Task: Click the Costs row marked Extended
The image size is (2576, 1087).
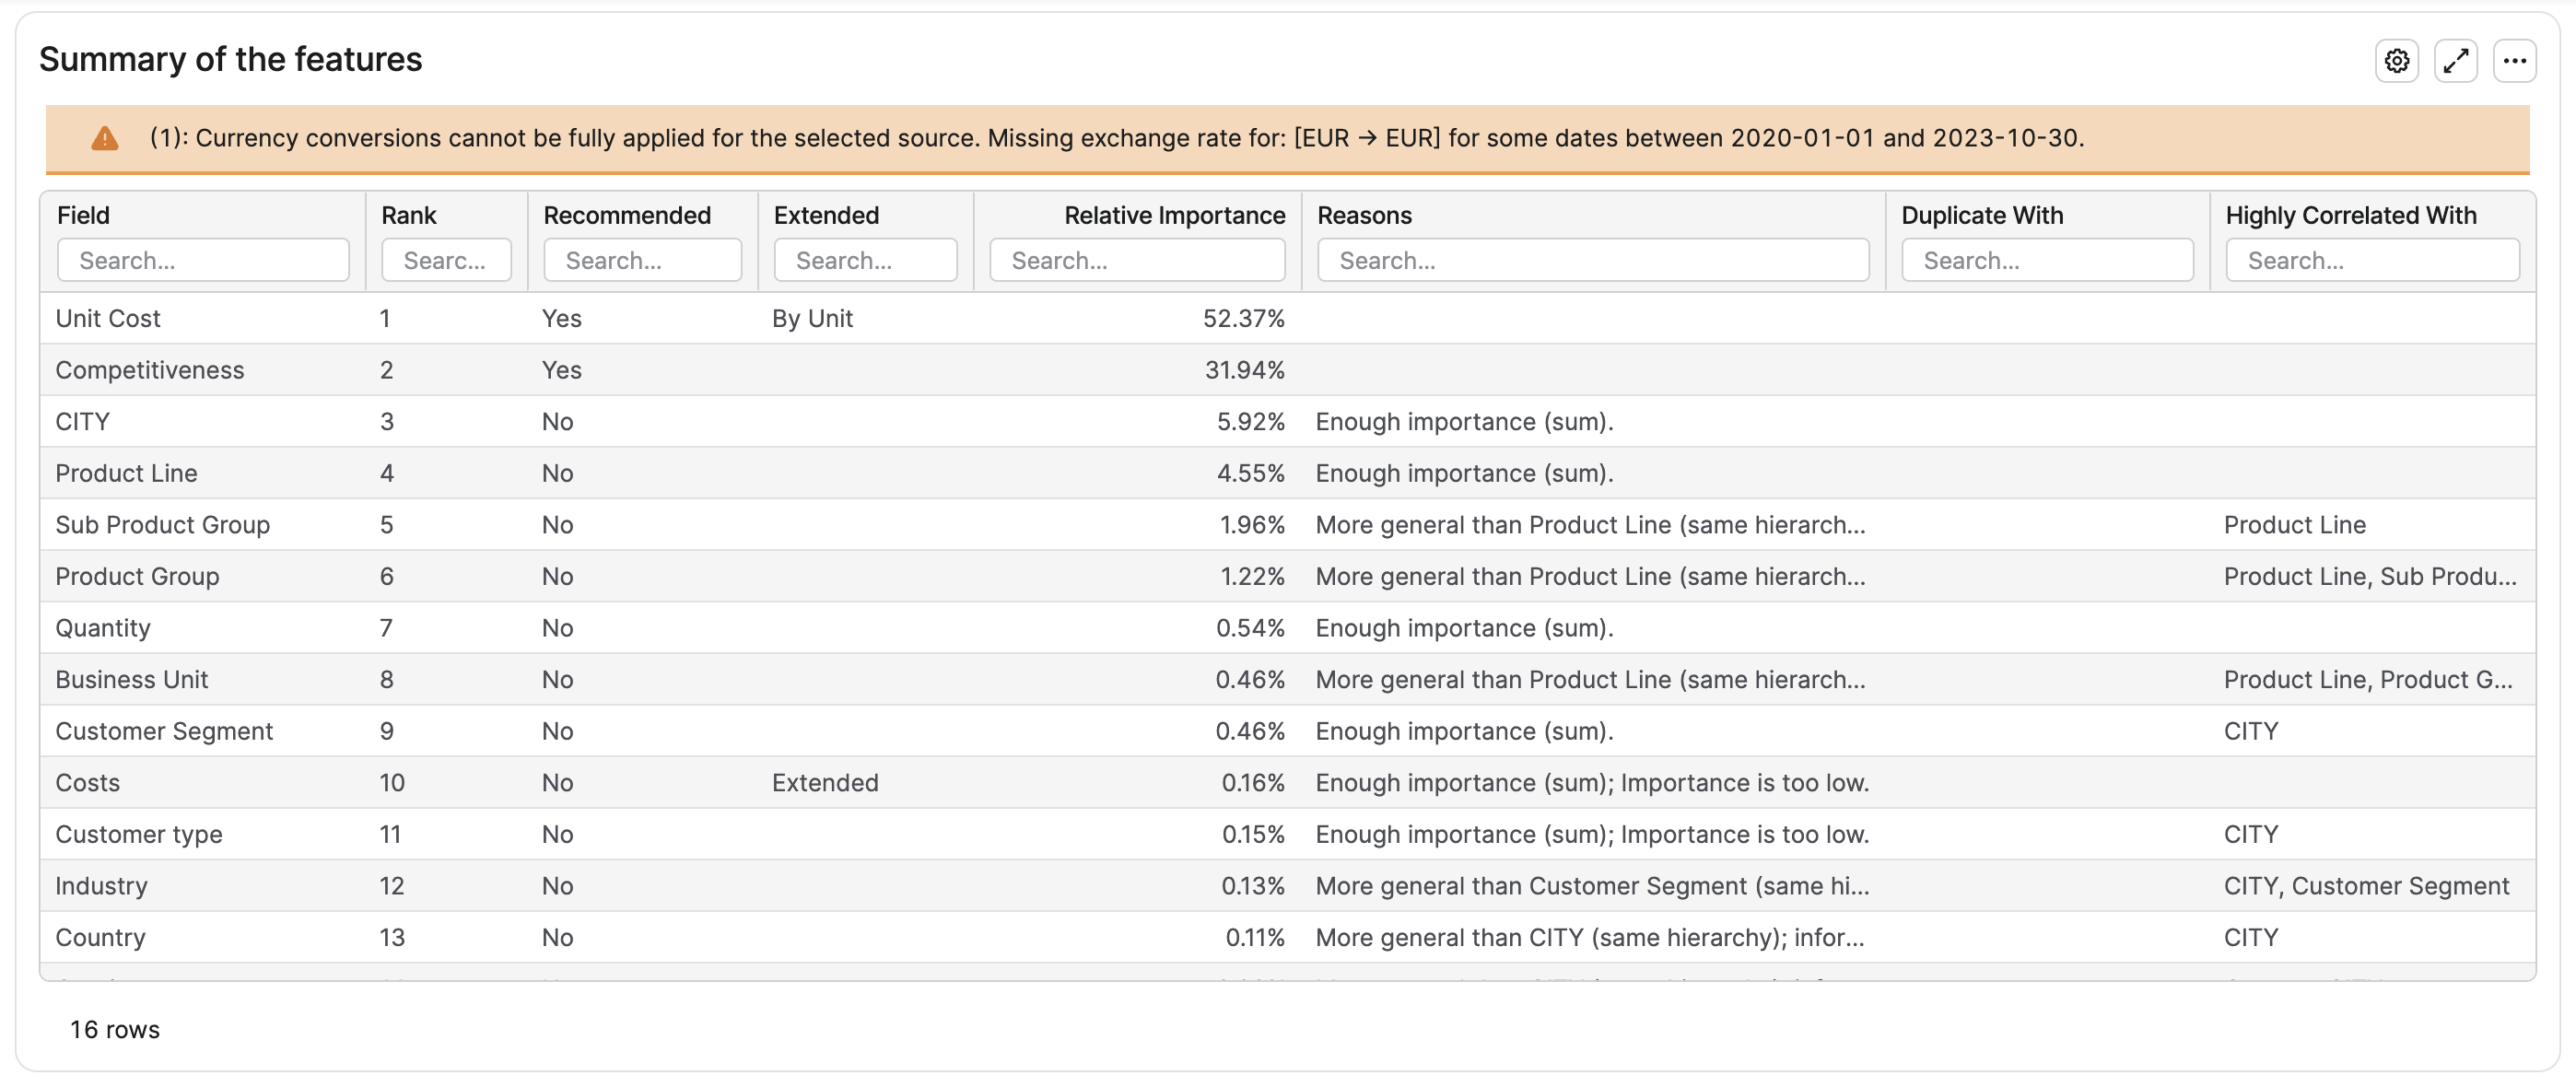Action: (x=1287, y=783)
